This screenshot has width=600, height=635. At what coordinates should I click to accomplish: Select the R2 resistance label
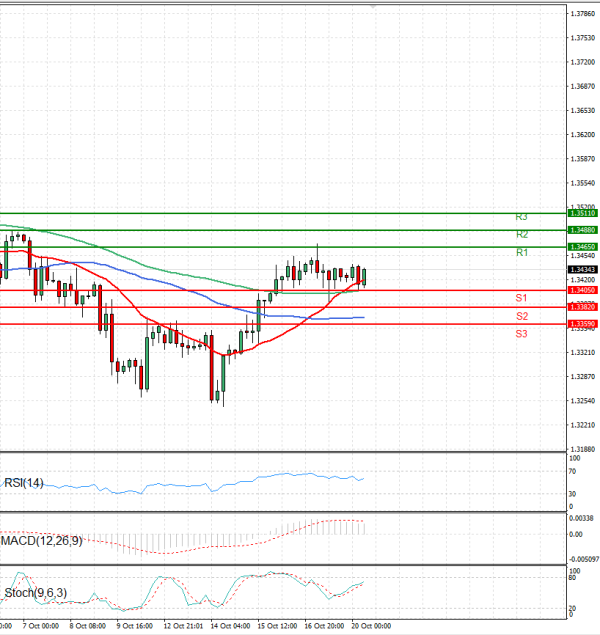pos(521,235)
